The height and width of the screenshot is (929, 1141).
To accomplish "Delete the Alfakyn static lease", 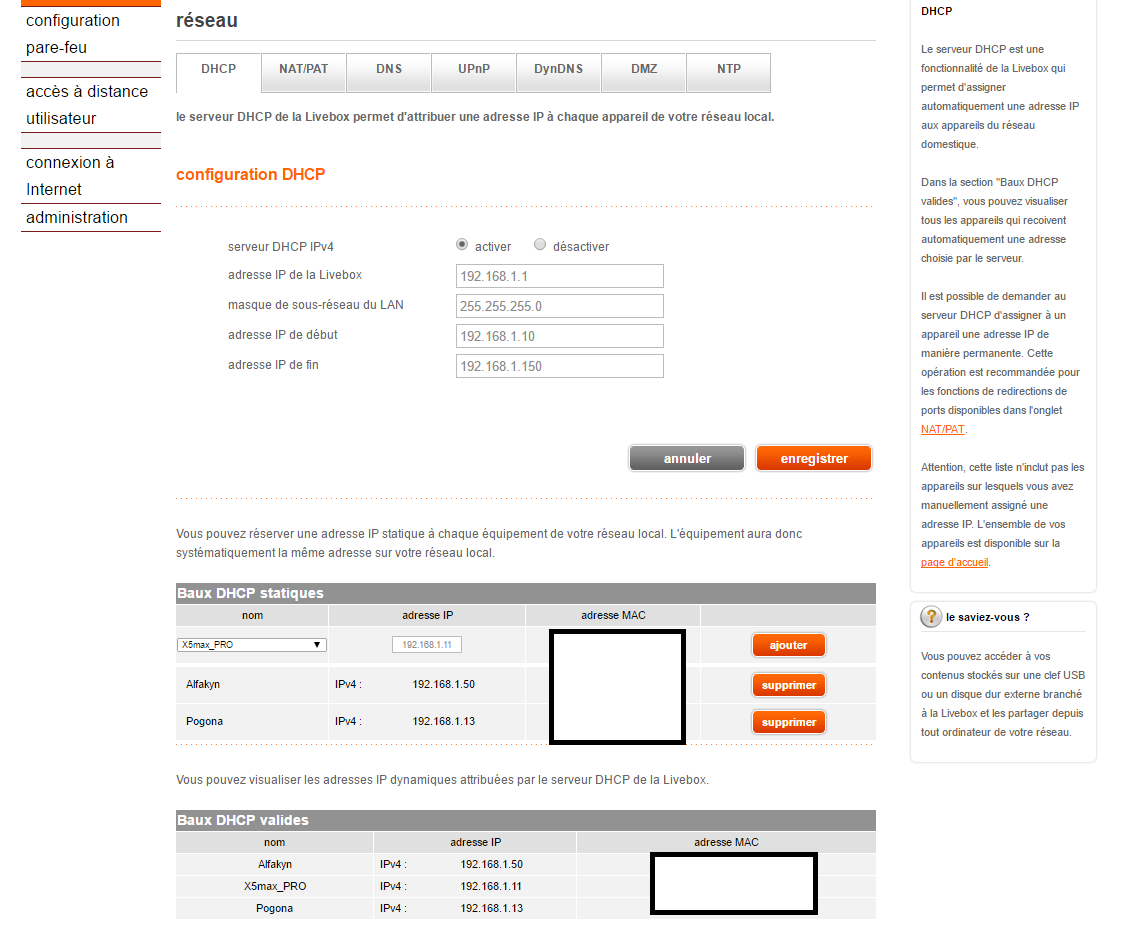I will point(788,685).
